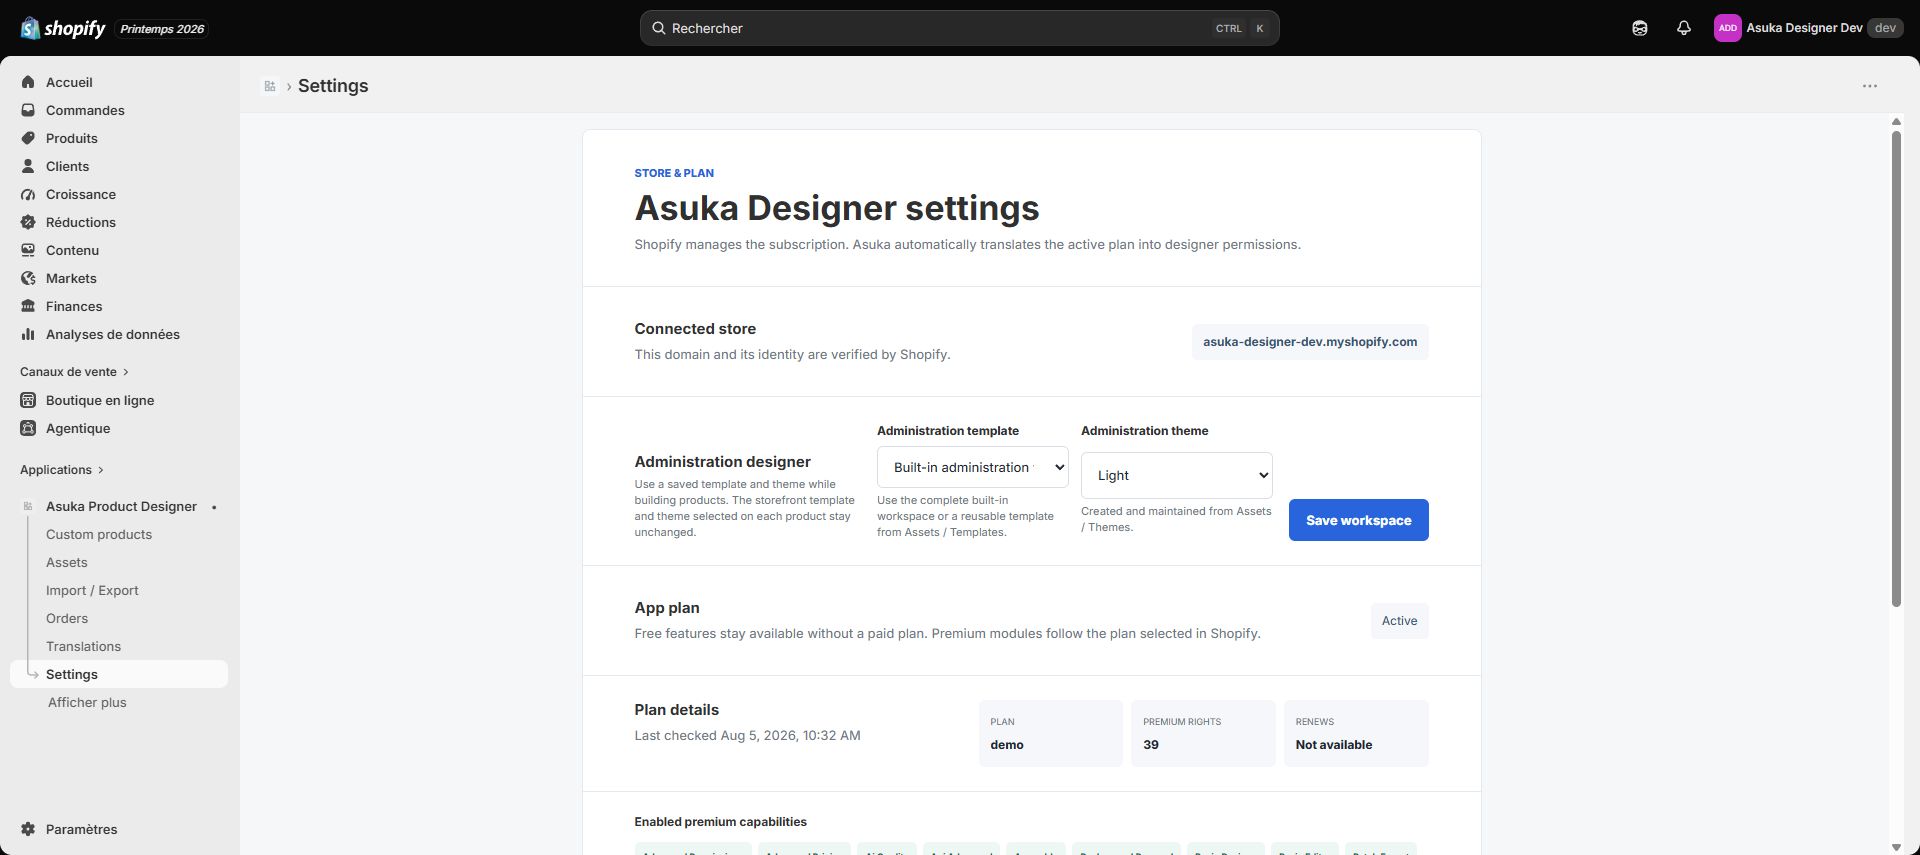Click the Shopify logo
1920x855 pixels.
pos(62,28)
